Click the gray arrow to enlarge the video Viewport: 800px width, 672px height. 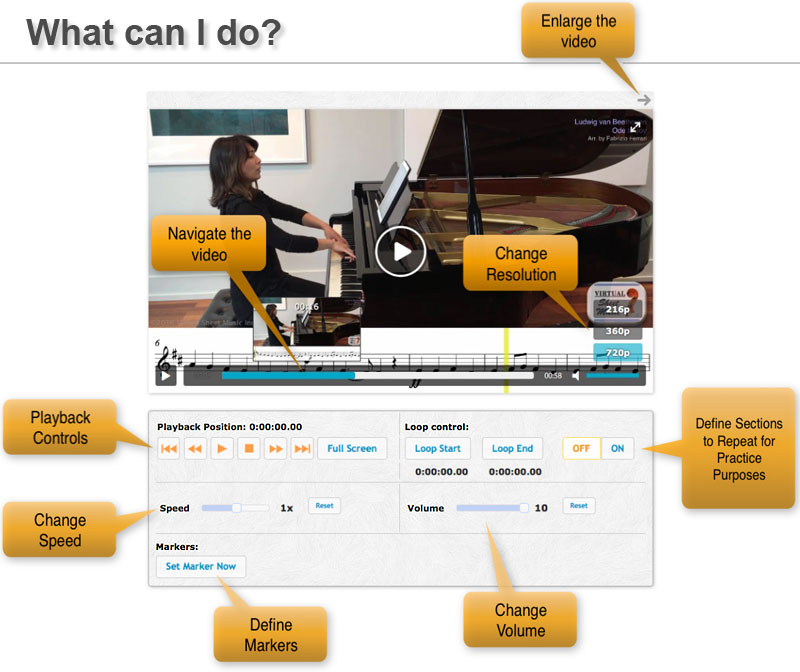click(x=644, y=100)
